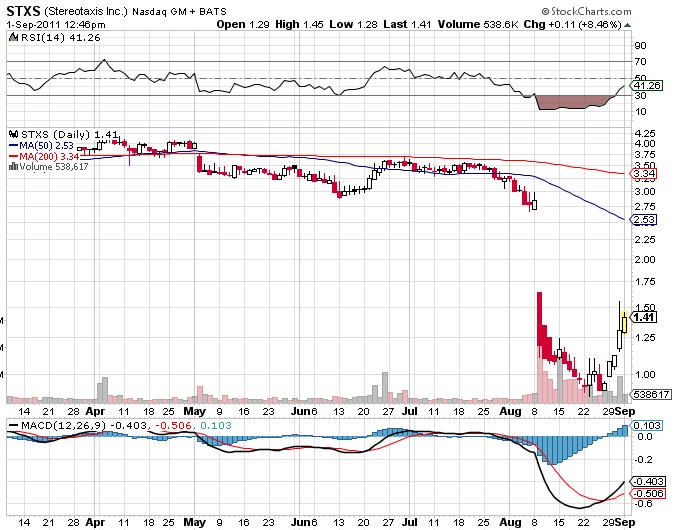Click the red 3.34 price tag on axis

643,174
